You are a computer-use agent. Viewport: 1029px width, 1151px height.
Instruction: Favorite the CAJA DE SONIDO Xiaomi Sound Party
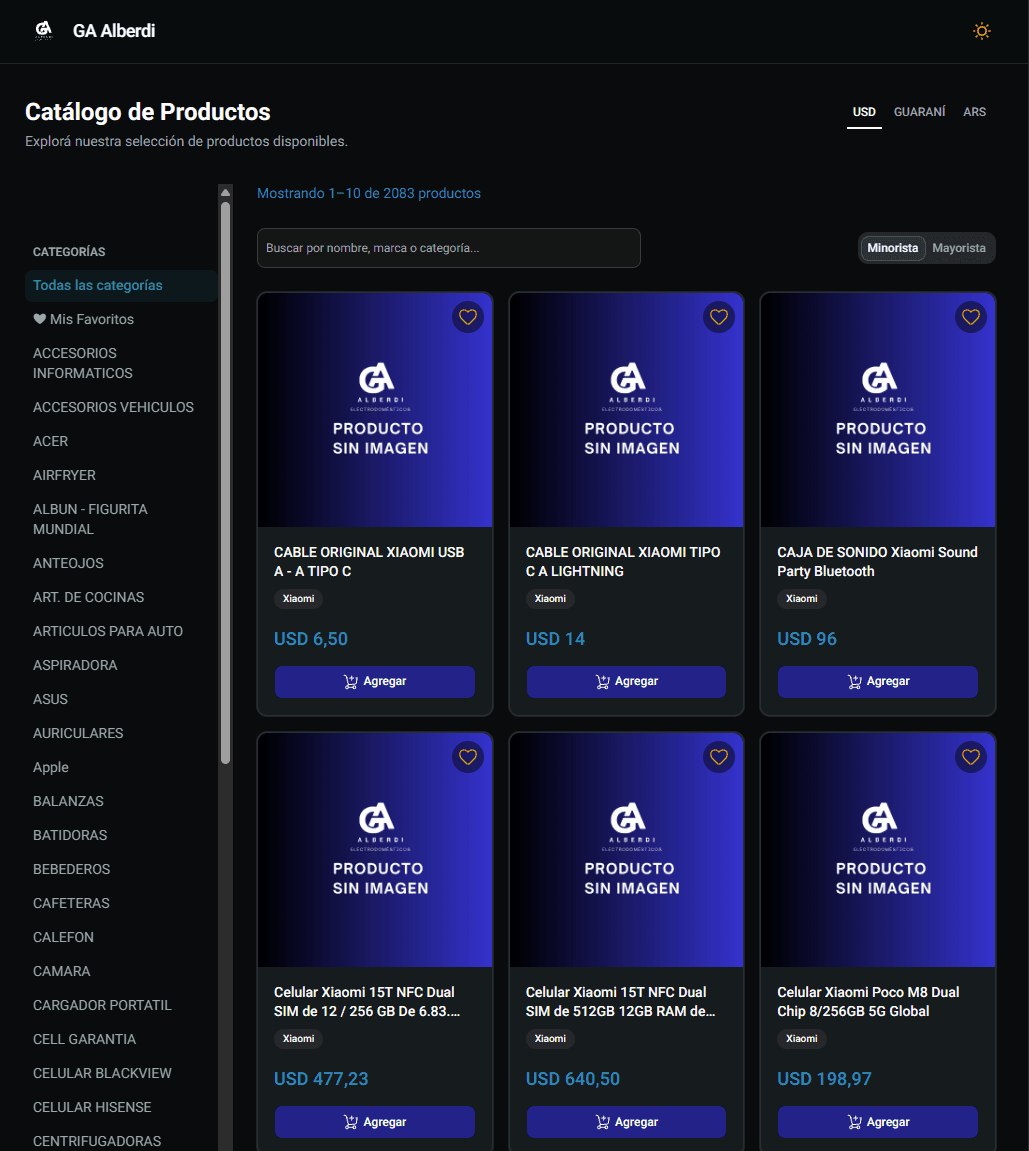pos(970,317)
